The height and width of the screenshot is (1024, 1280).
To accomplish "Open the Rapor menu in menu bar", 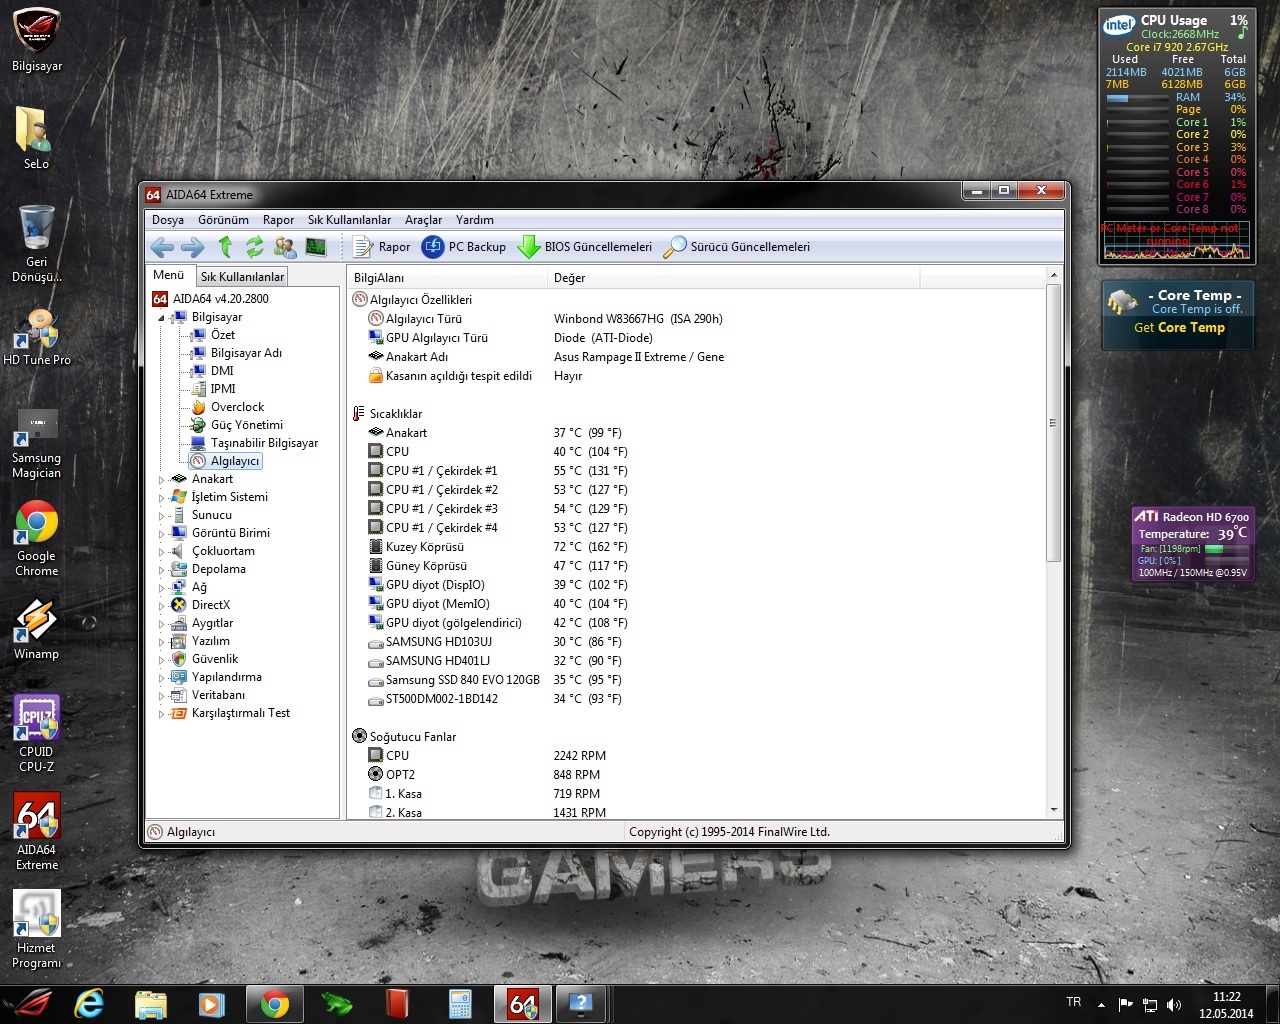I will point(278,220).
